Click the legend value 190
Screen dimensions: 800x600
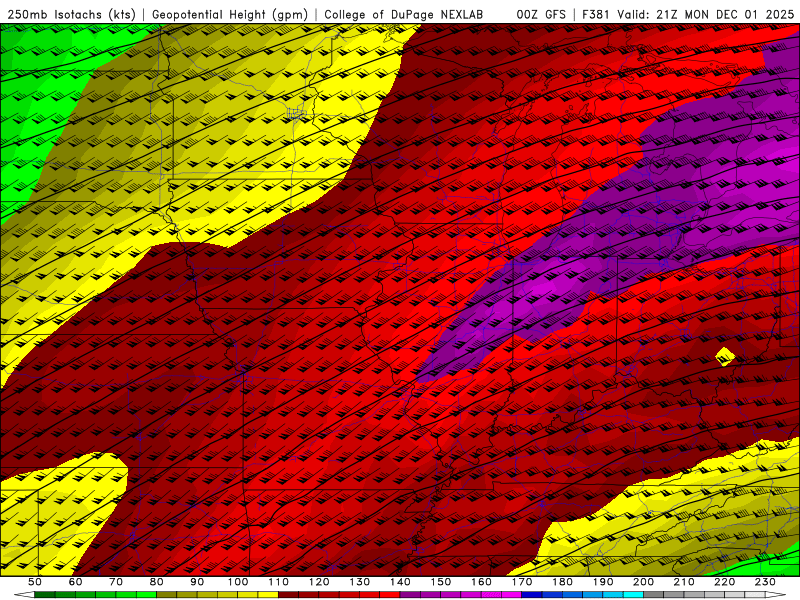(603, 582)
